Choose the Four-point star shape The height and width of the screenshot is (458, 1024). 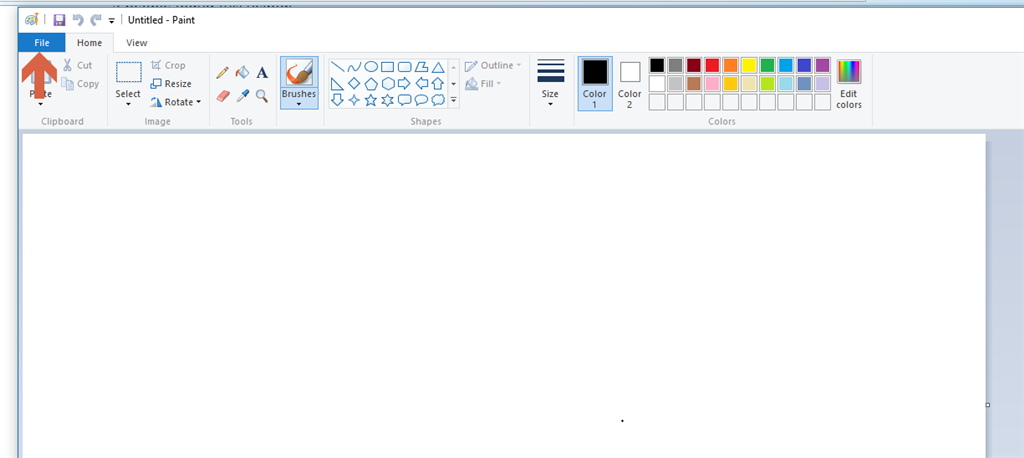[x=355, y=101]
